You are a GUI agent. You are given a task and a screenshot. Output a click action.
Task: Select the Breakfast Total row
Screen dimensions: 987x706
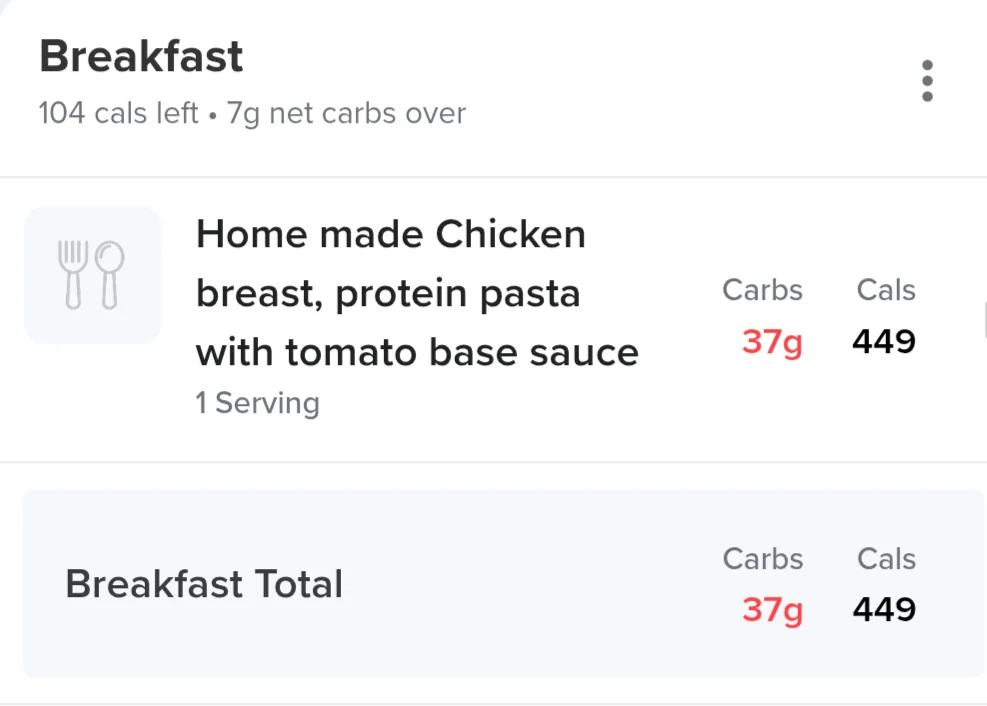504,583
